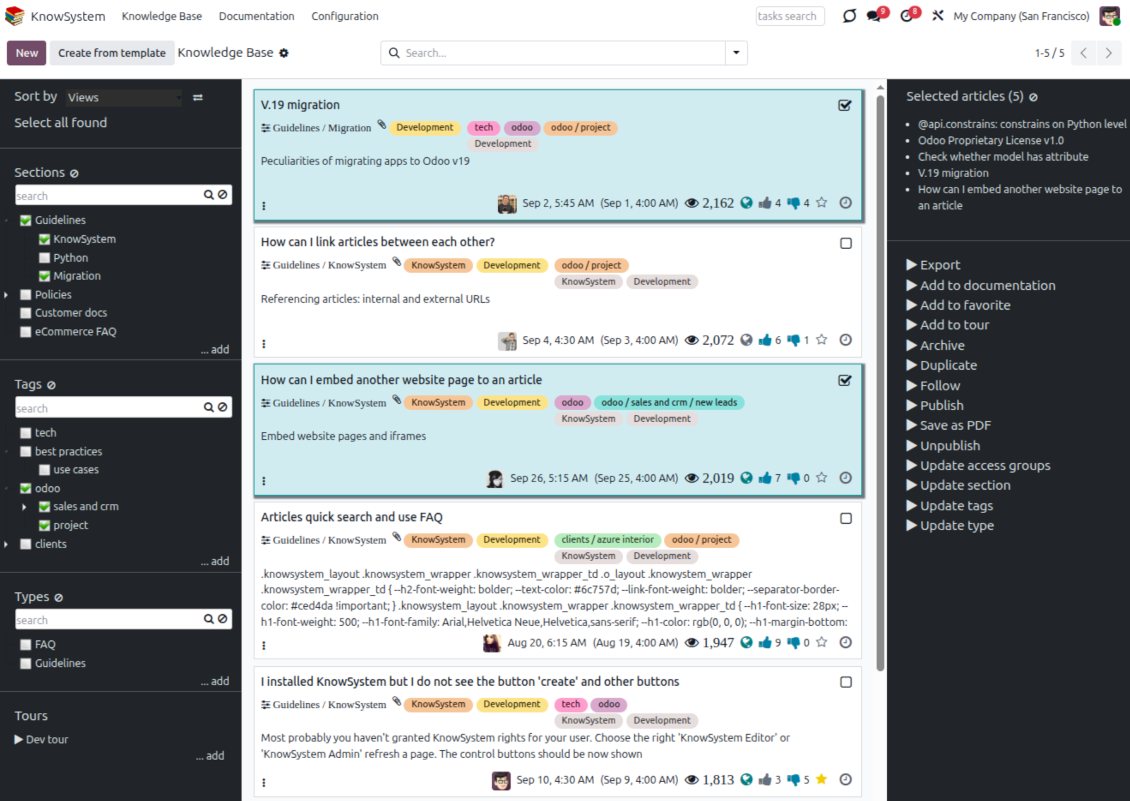Screen dimensions: 1130x801
Task: Click clock activity icon on Articles quick search card
Action: tap(845, 642)
